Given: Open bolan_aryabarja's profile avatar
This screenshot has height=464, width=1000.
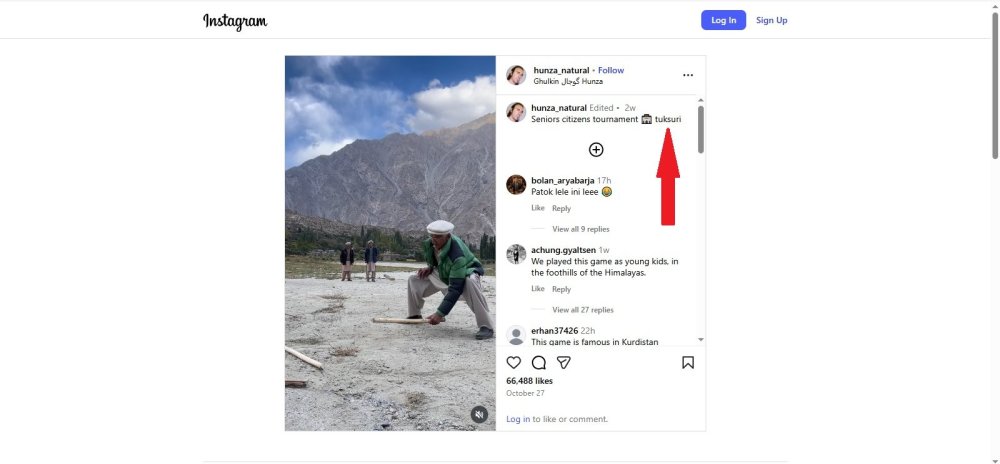Looking at the screenshot, I should [516, 184].
